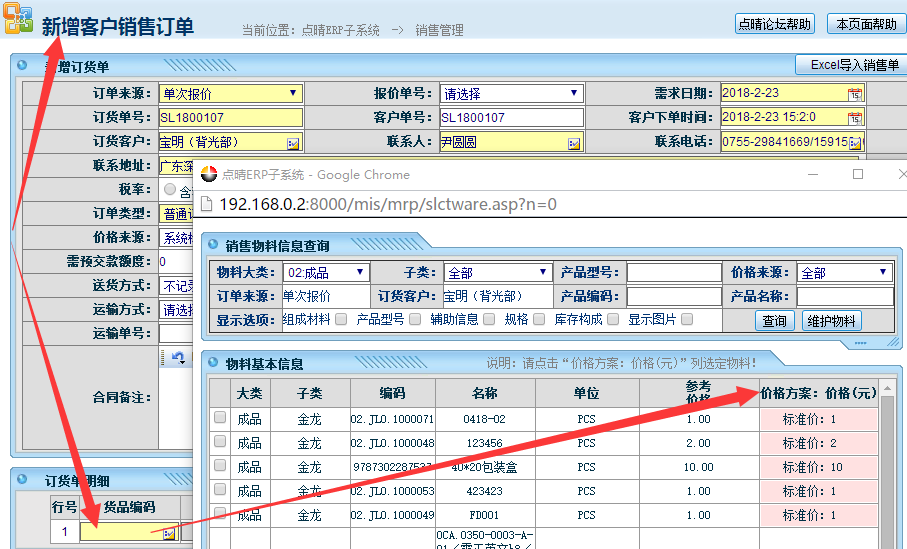This screenshot has width=907, height=549.
Task: Tick the 显示图片 checkbox
Action: click(686, 320)
